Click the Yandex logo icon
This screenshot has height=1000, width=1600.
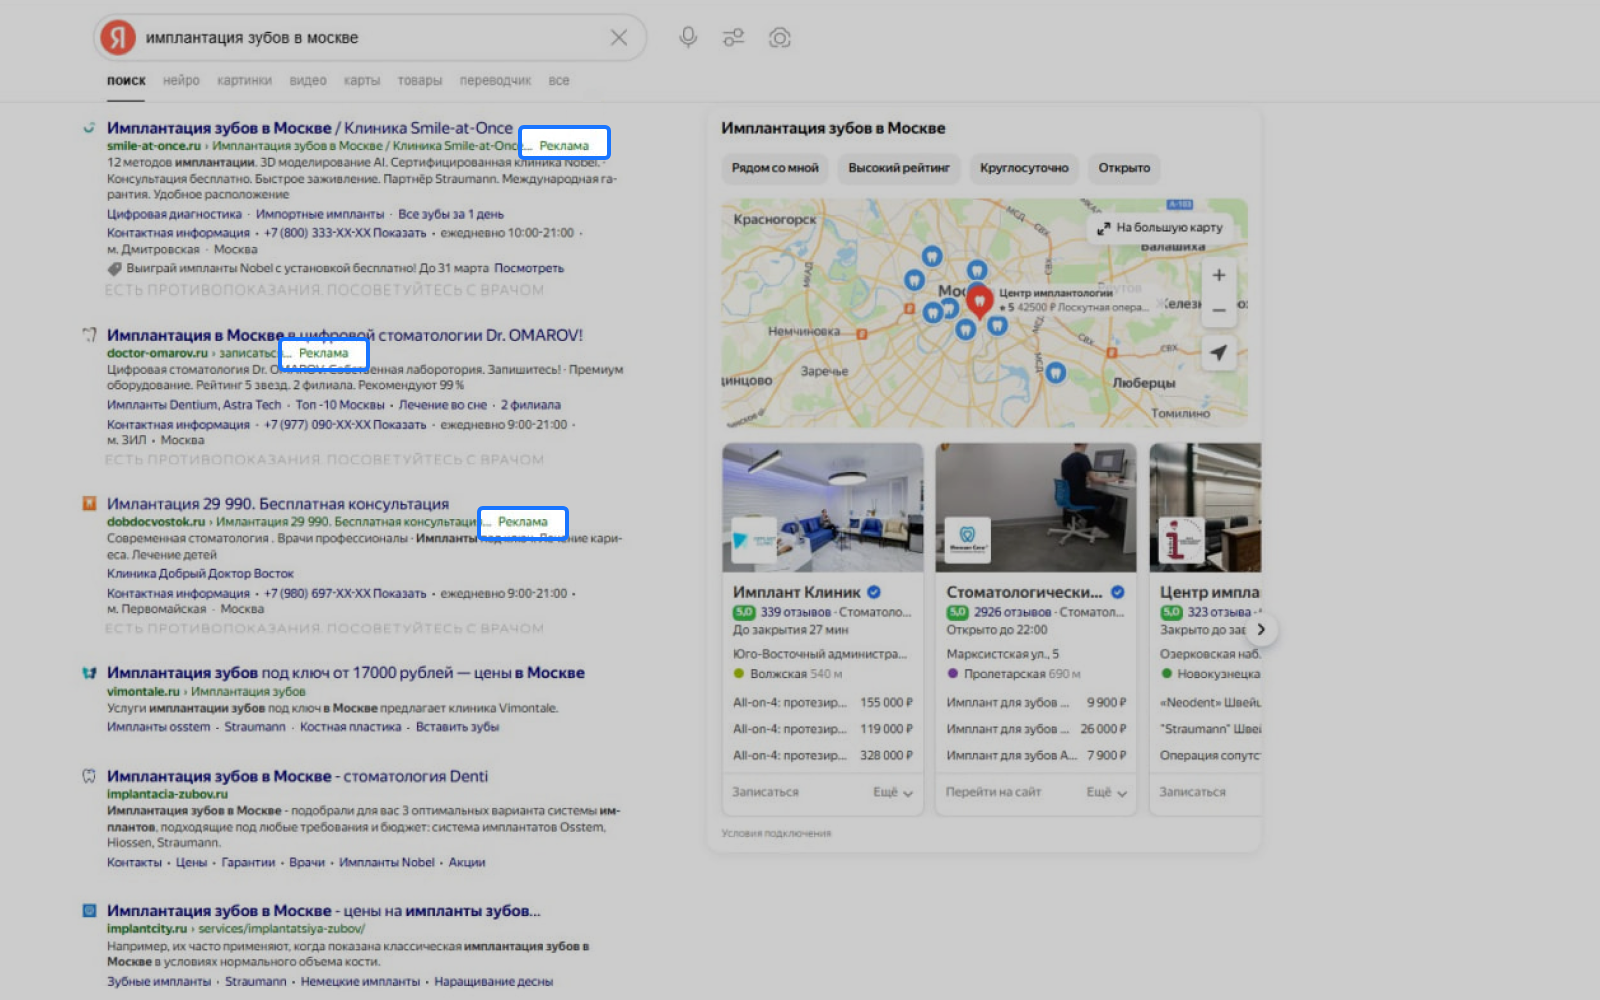click(118, 38)
